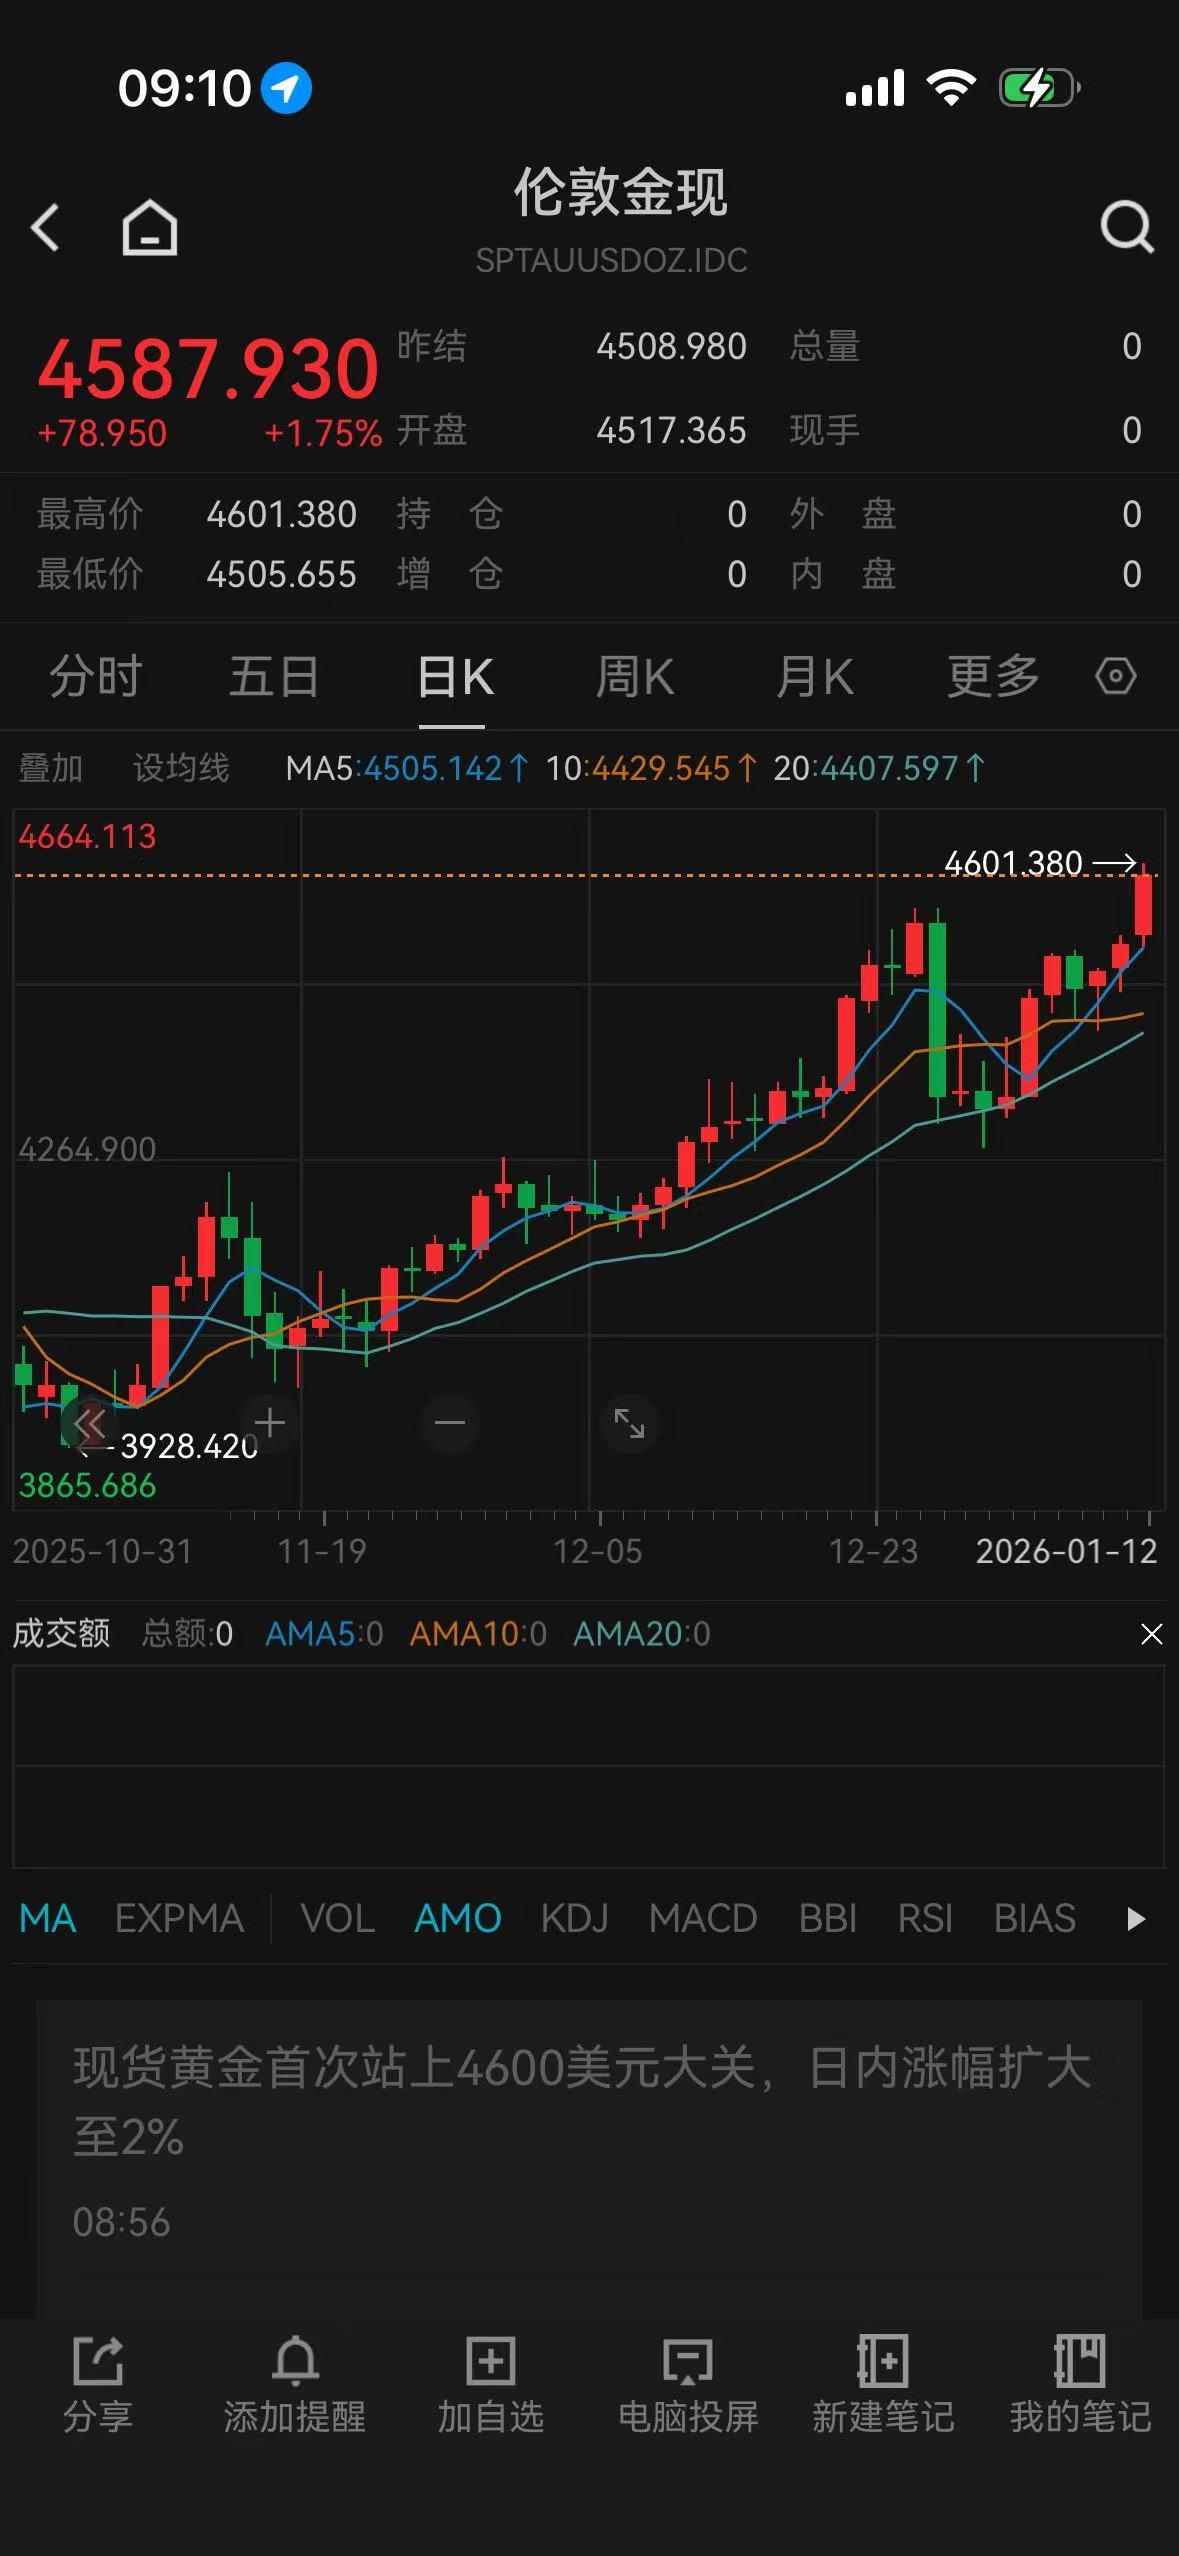Expand chart to fullscreen
This screenshot has width=1179, height=2556.
pos(629,1422)
